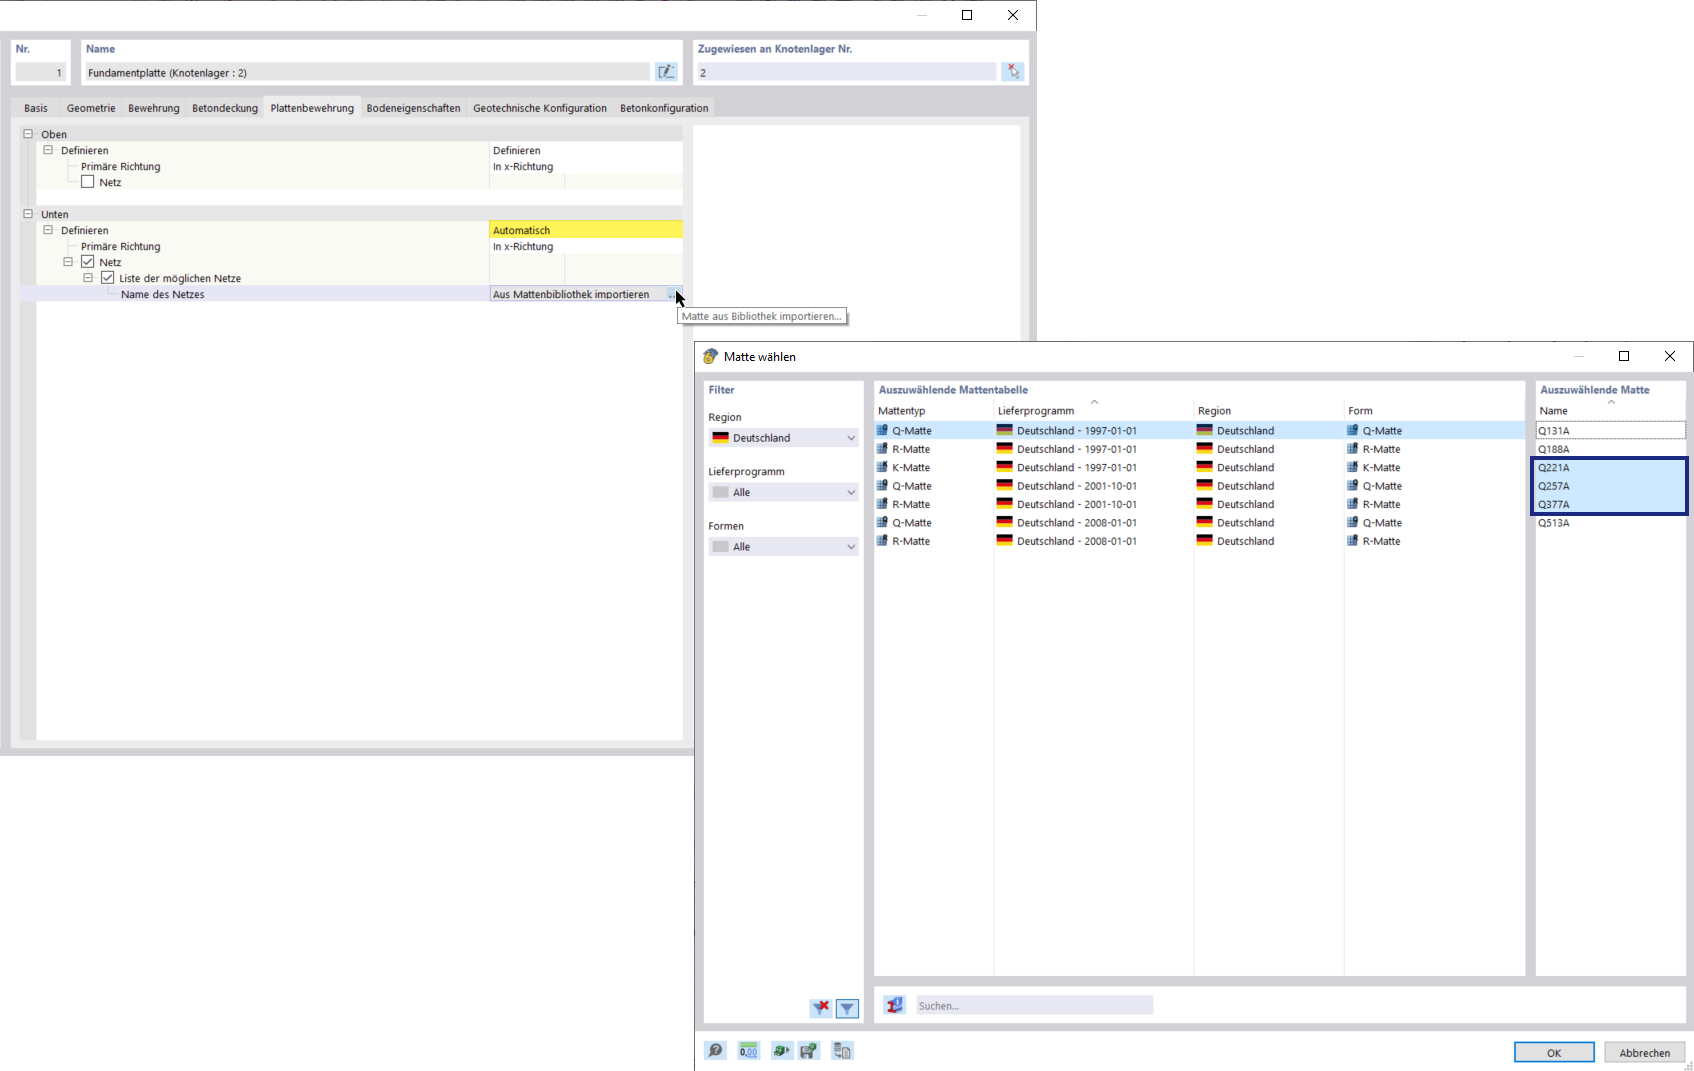
Task: Select the K-Matte row in Mattentyp column
Action: point(911,467)
